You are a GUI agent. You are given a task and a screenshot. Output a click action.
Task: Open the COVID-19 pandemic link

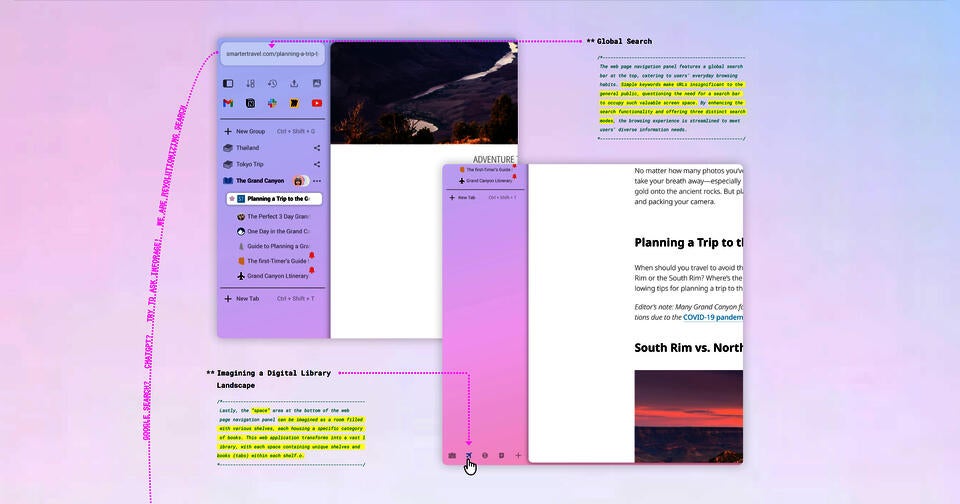click(x=713, y=317)
